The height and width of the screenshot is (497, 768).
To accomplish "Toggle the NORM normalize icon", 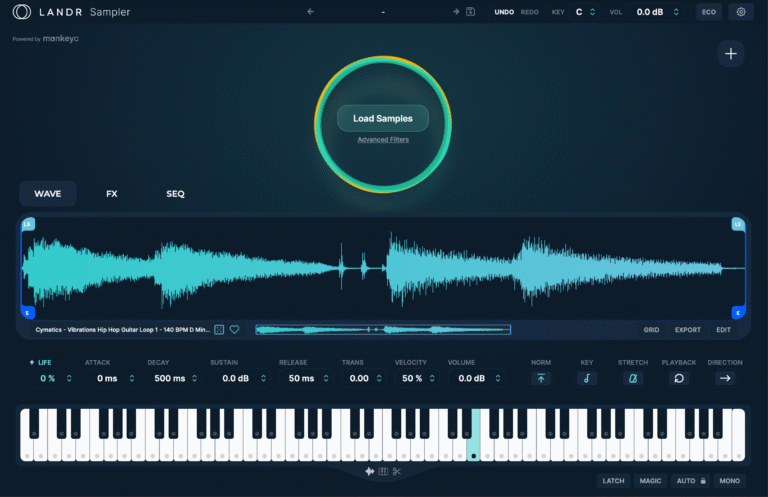I will coord(541,378).
